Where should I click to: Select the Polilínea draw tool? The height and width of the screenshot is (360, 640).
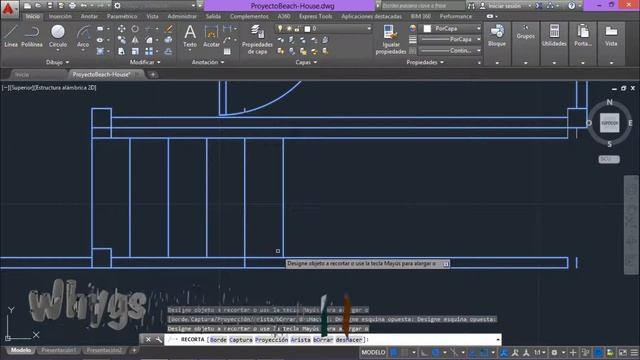(x=32, y=36)
